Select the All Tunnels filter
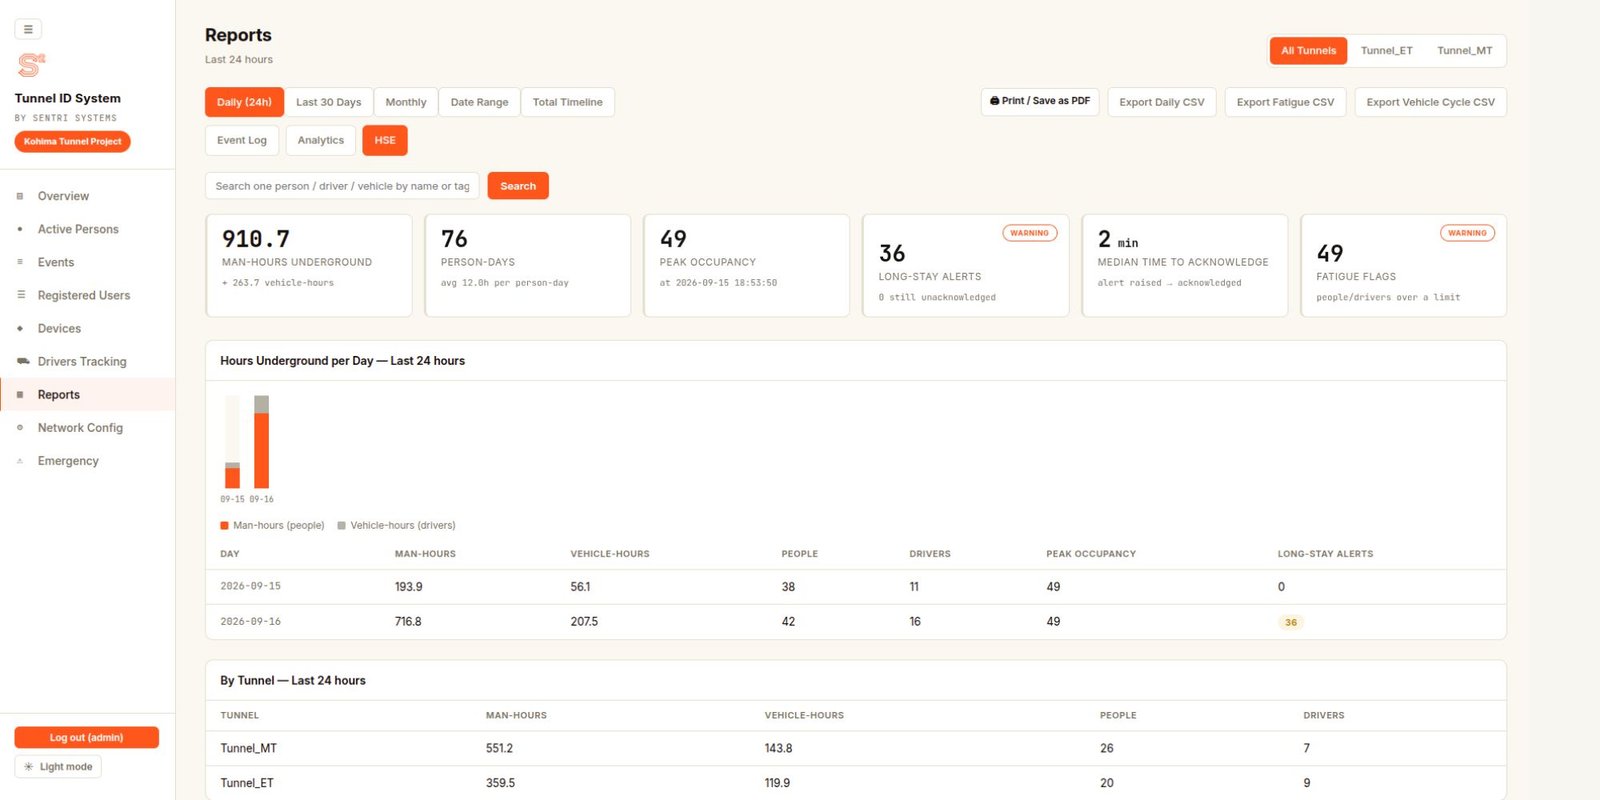1600x800 pixels. pyautogui.click(x=1308, y=51)
